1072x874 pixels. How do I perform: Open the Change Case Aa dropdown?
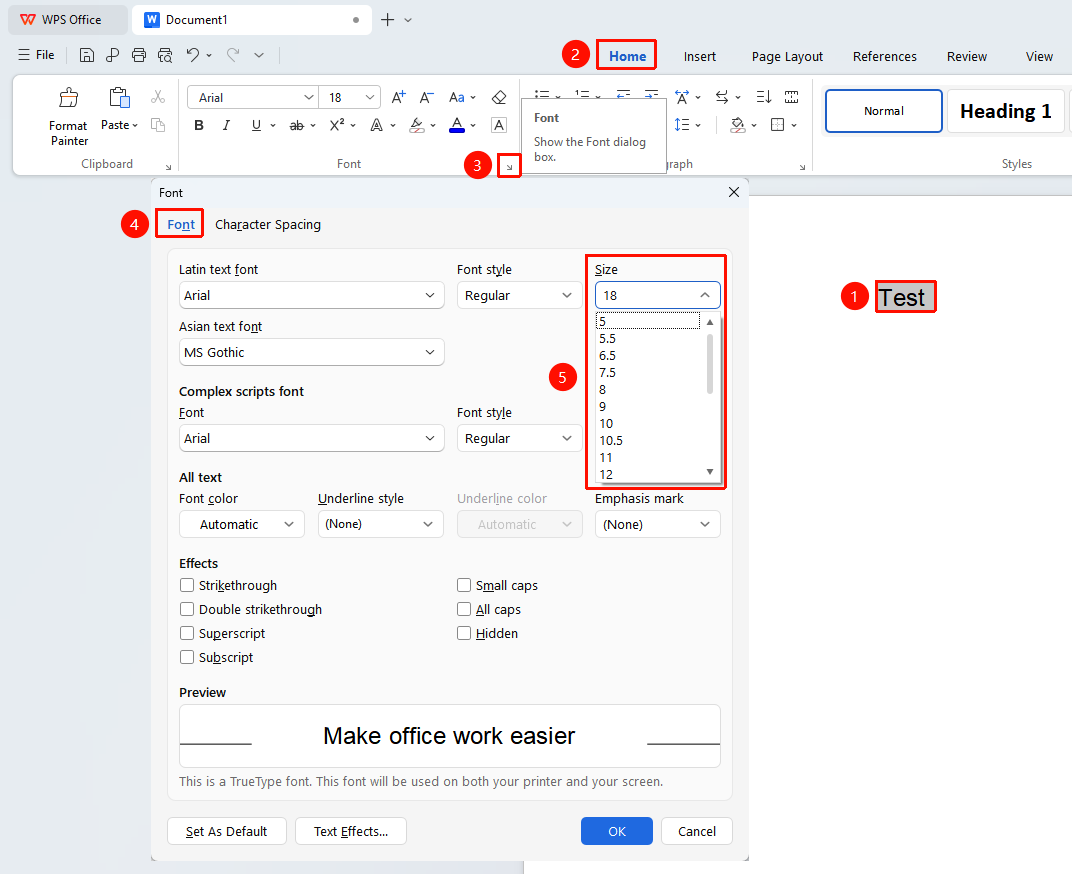pyautogui.click(x=462, y=98)
